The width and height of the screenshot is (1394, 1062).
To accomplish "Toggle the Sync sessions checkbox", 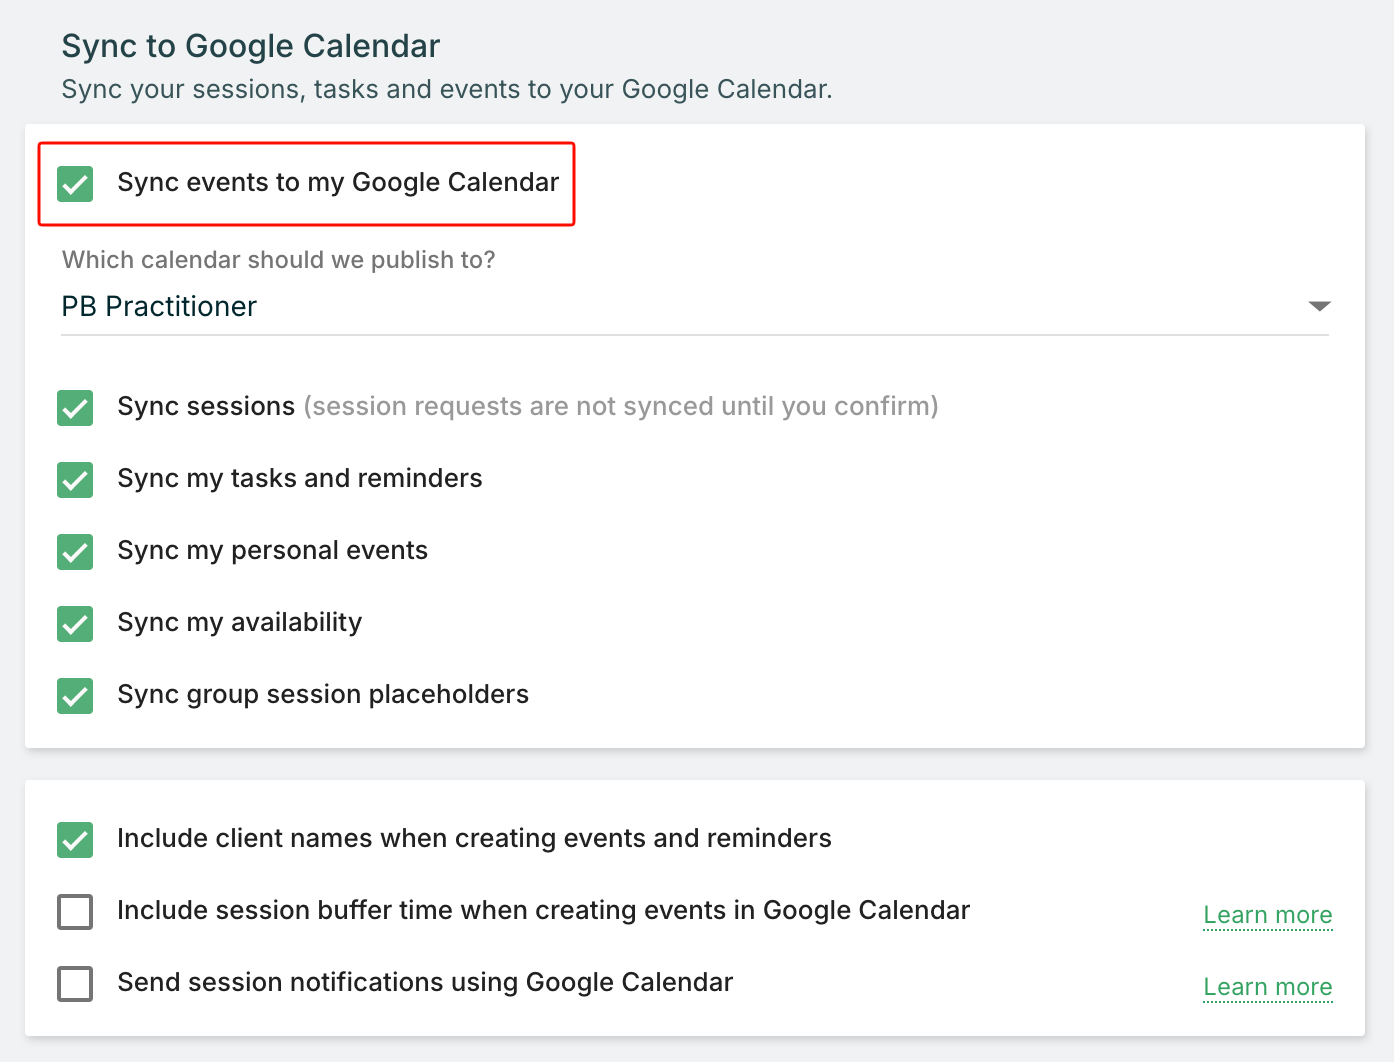I will pyautogui.click(x=75, y=408).
